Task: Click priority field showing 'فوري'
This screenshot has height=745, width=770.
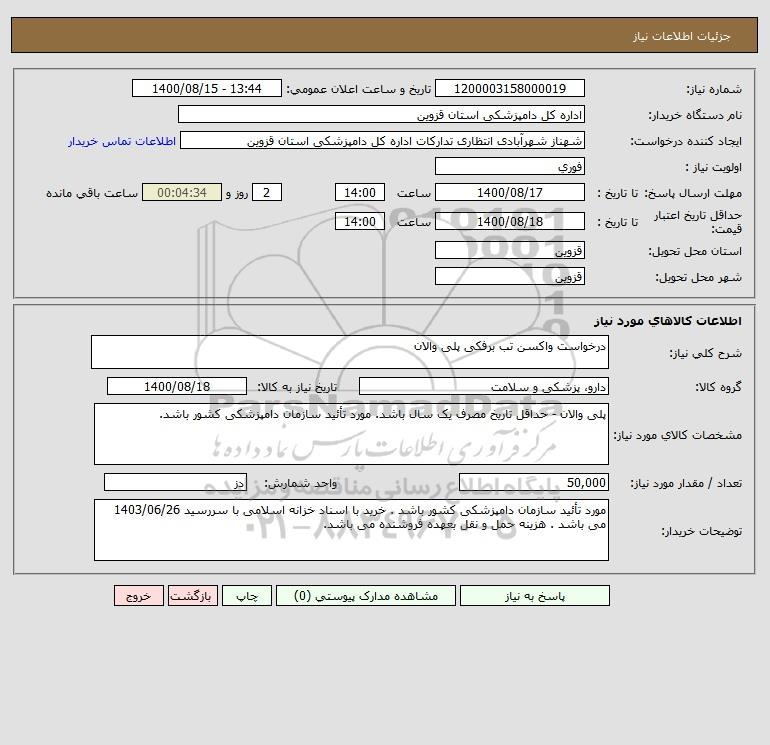Action: [510, 166]
